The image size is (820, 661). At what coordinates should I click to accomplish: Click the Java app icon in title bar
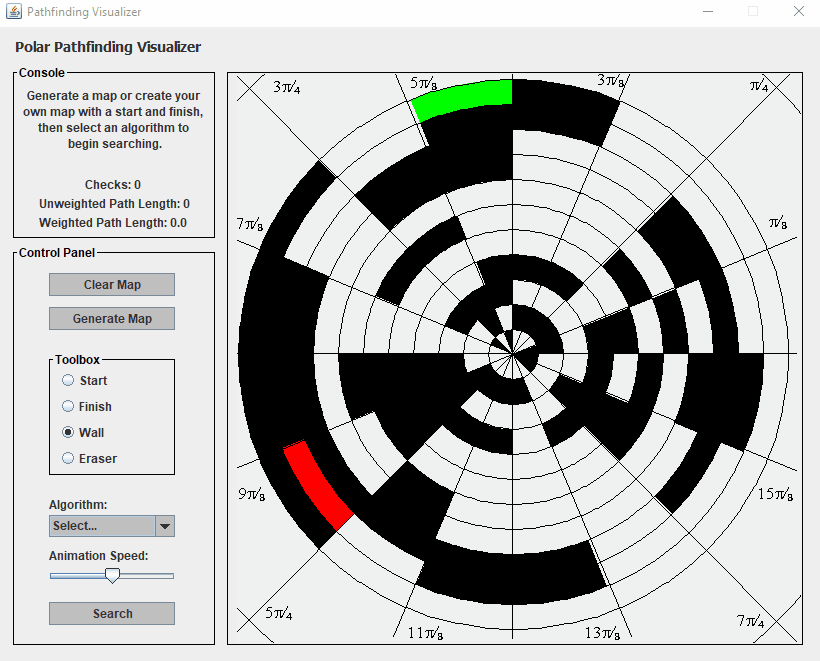[14, 12]
